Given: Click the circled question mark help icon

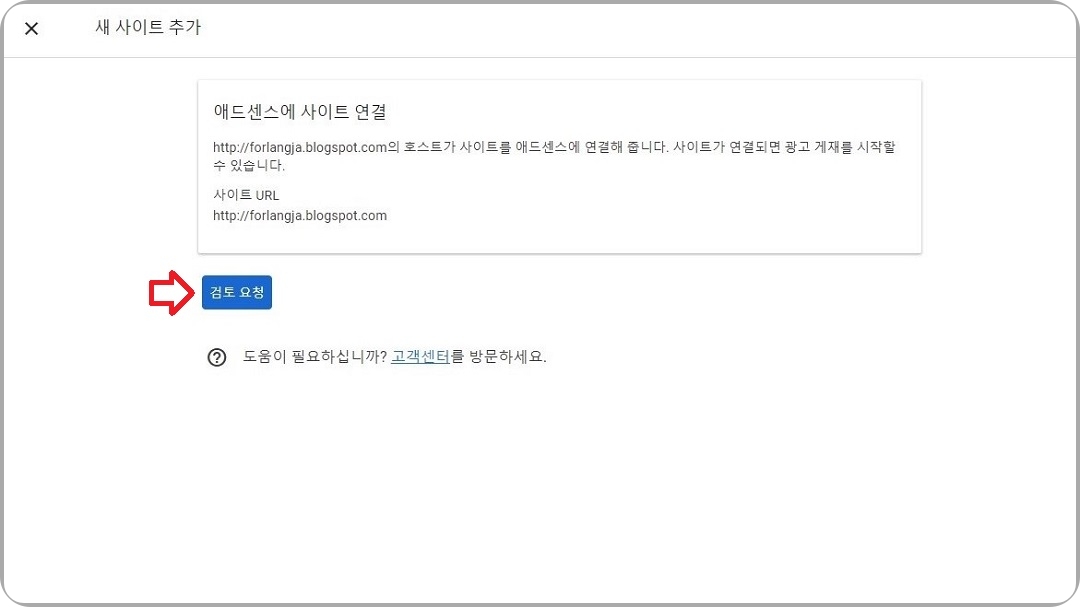Looking at the screenshot, I should point(217,356).
